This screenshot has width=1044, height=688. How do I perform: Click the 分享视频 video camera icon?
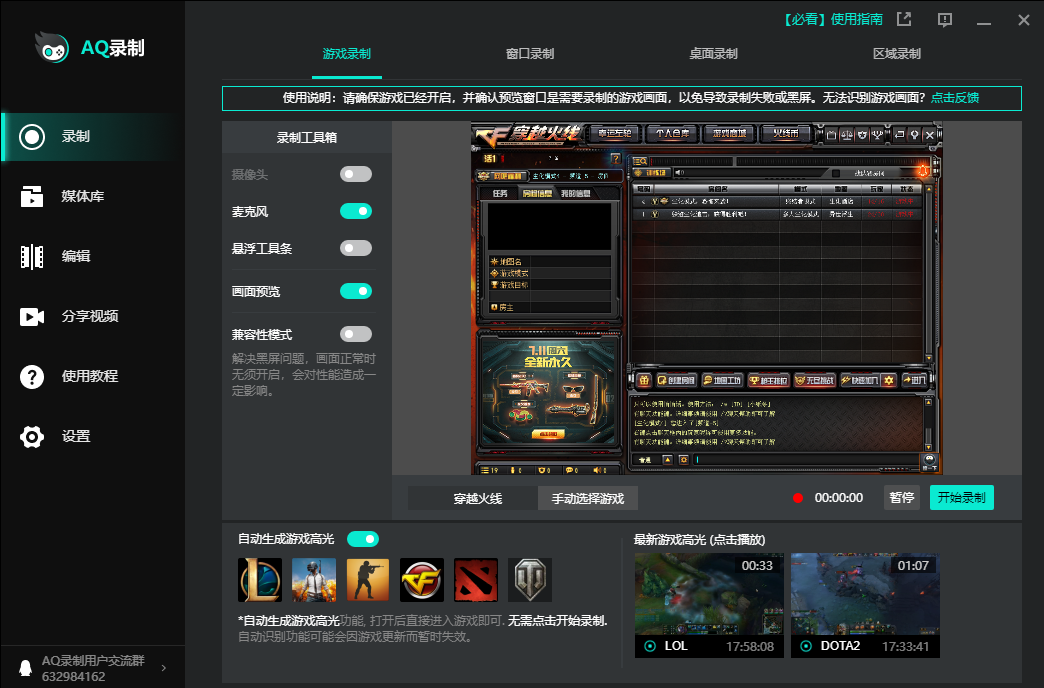tap(32, 316)
